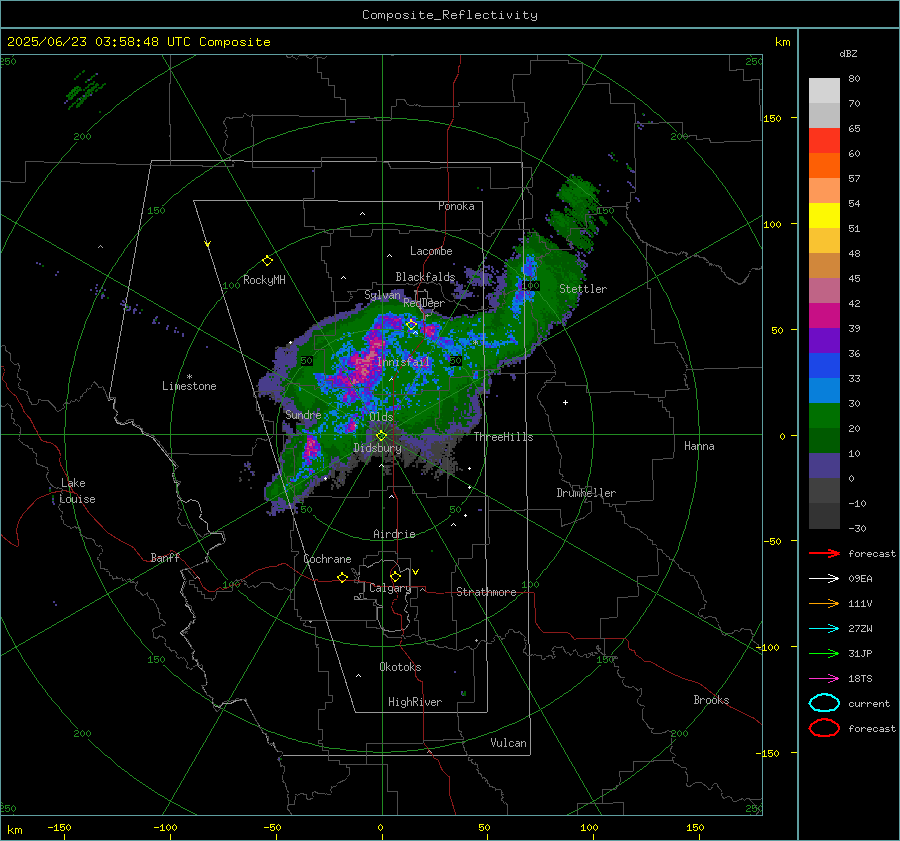Click the yellow diamond marker above Calgary
Viewport: 900px width, 841px height.
[395, 576]
